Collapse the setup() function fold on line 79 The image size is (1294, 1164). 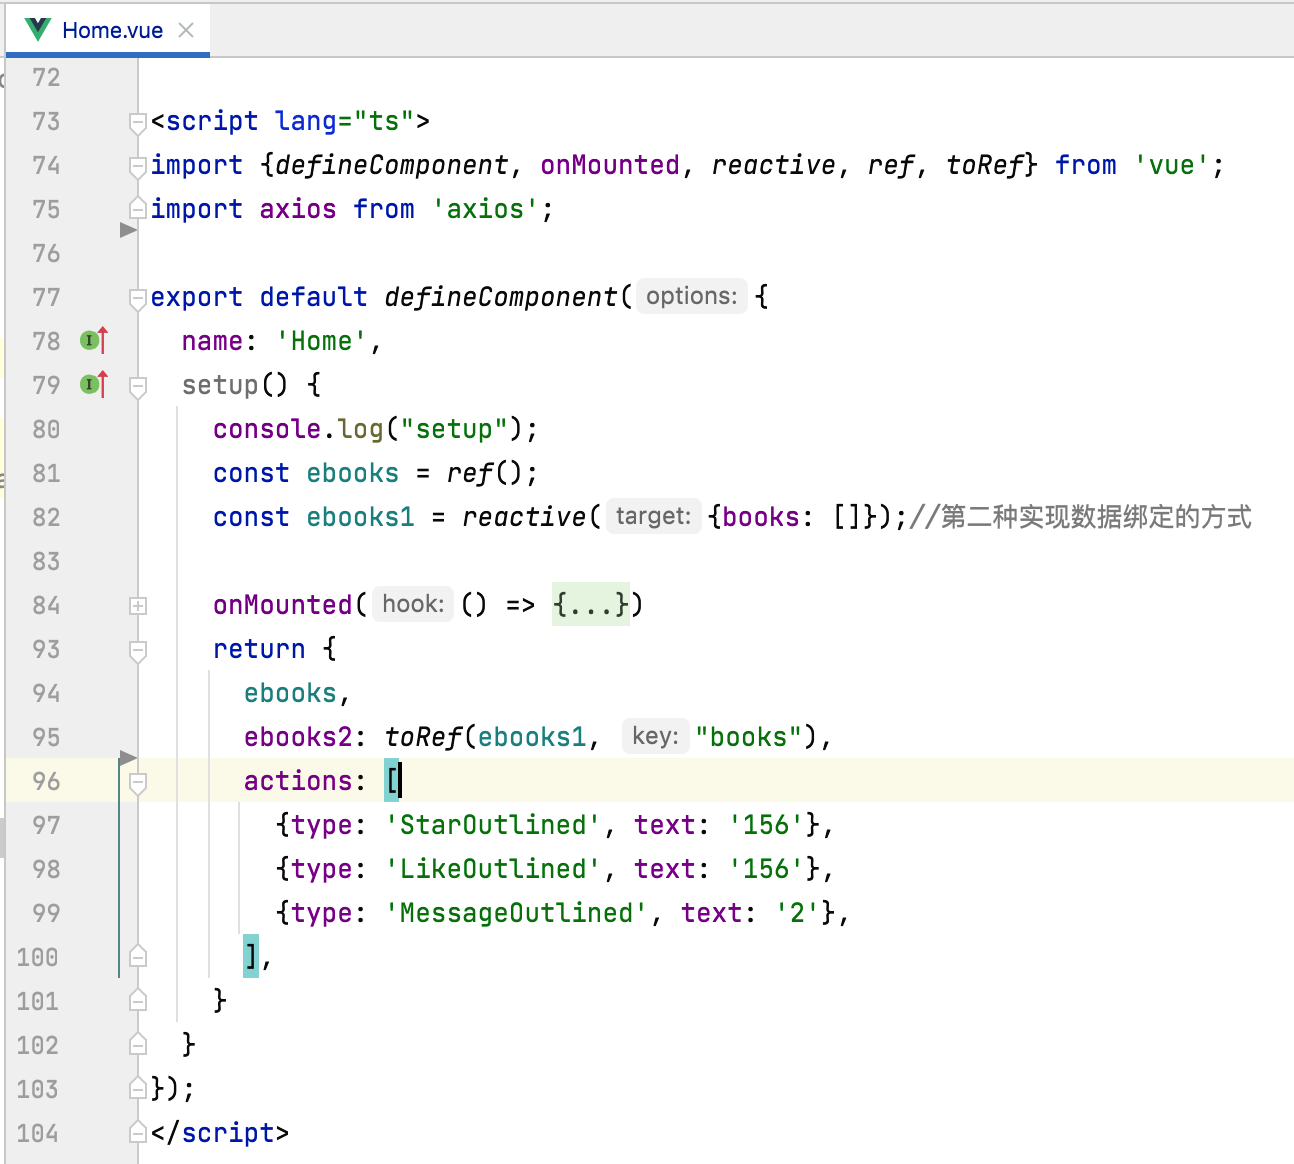click(138, 387)
